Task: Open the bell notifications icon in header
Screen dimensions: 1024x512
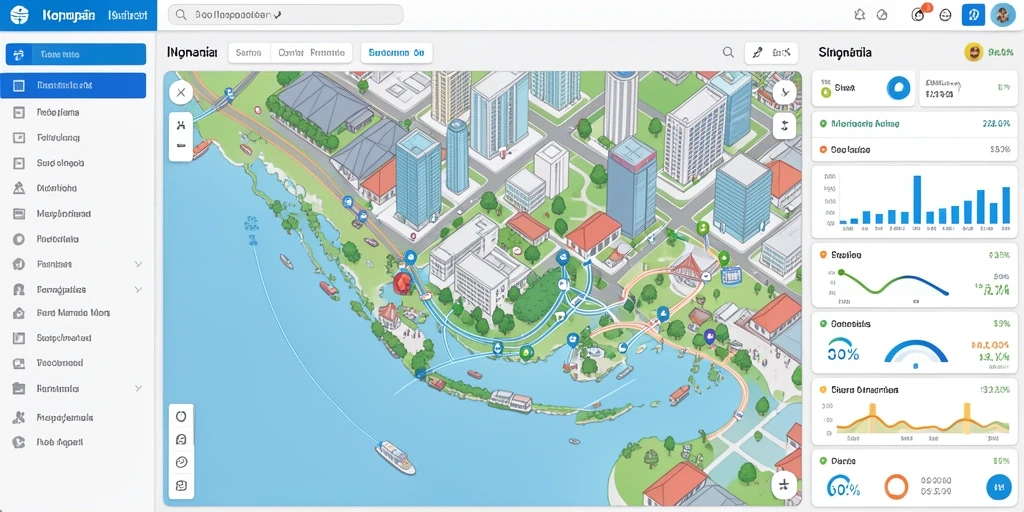Action: pos(859,14)
